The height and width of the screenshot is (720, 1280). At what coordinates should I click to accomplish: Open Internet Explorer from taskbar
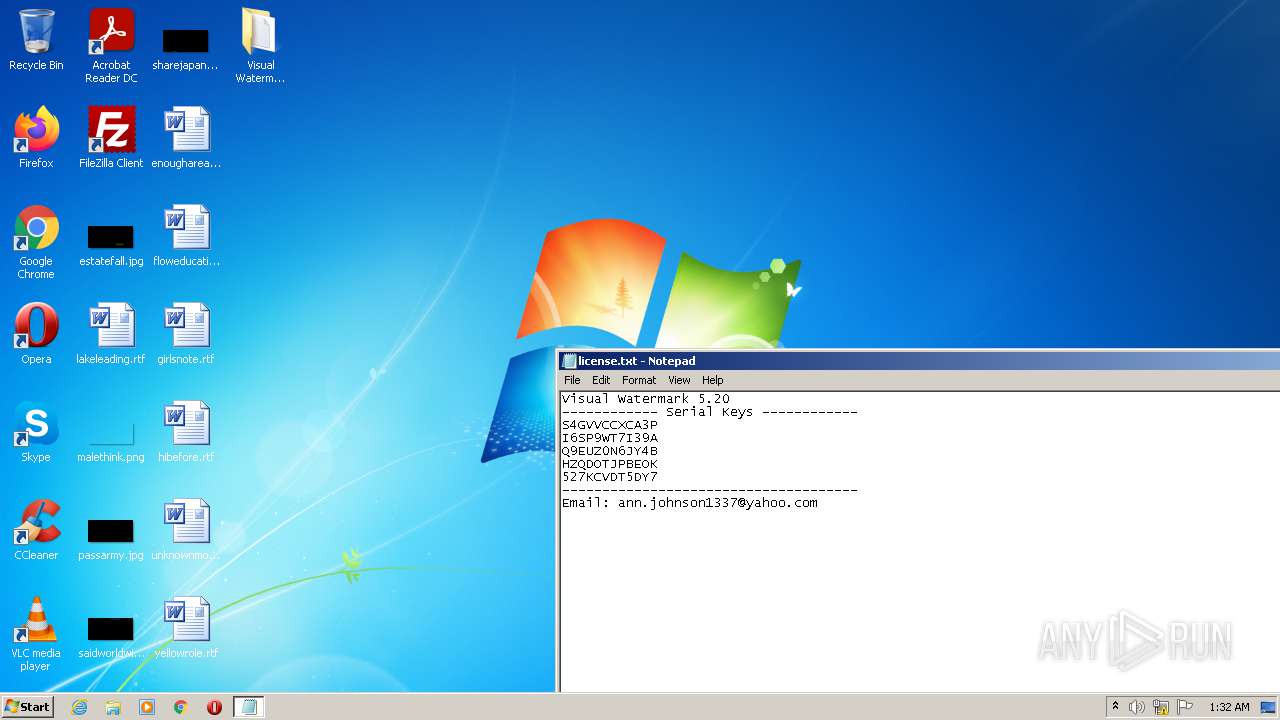(80, 707)
